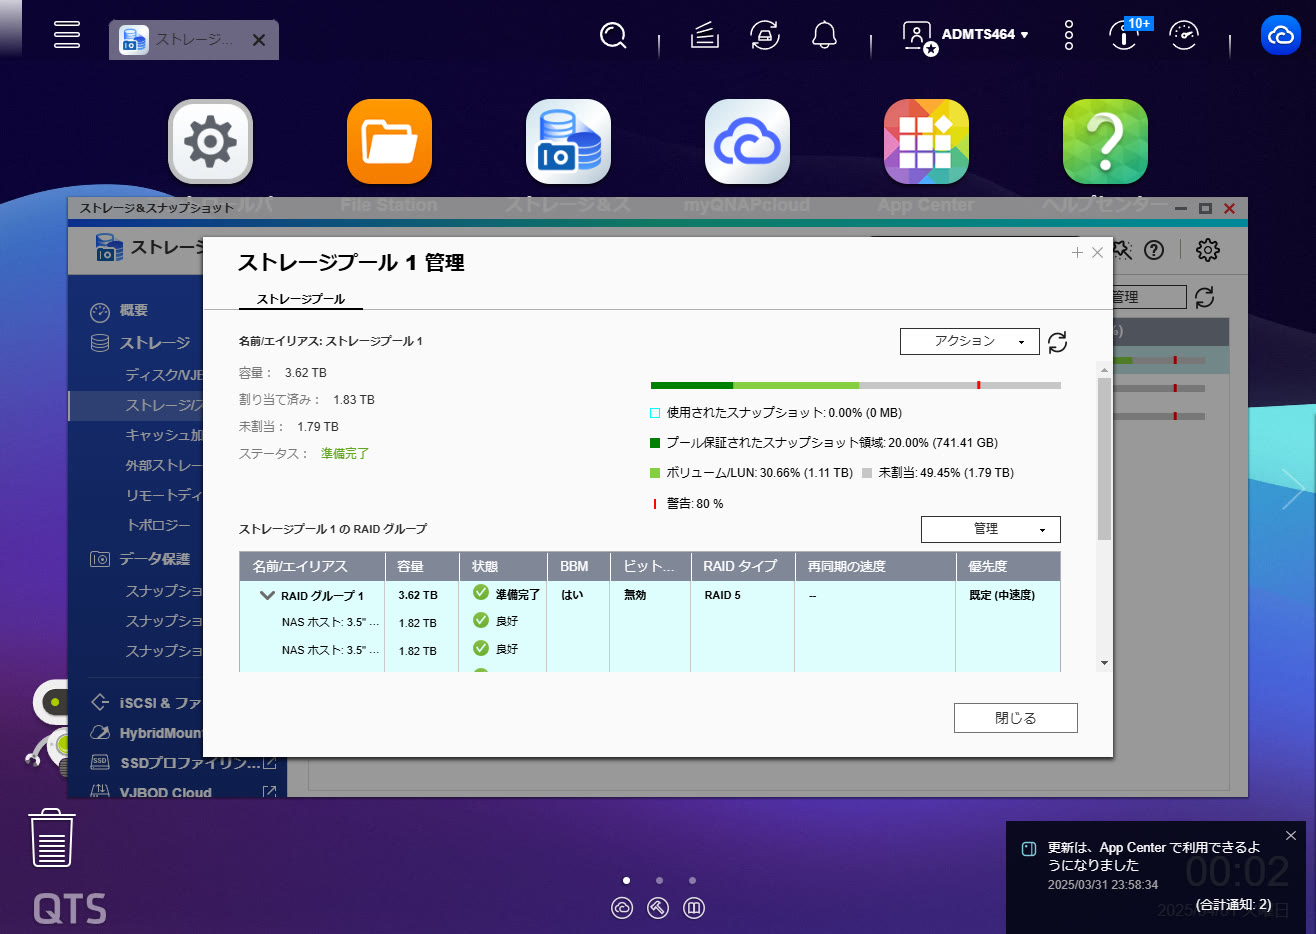Viewport: 1316px width, 934px height.
Task: Click the 準備完了 status link
Action: pyautogui.click(x=344, y=454)
